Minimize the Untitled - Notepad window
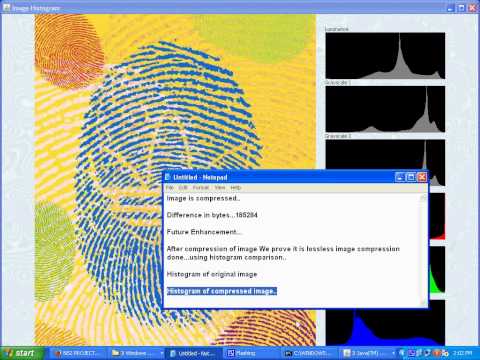The height and width of the screenshot is (360, 480). point(400,177)
